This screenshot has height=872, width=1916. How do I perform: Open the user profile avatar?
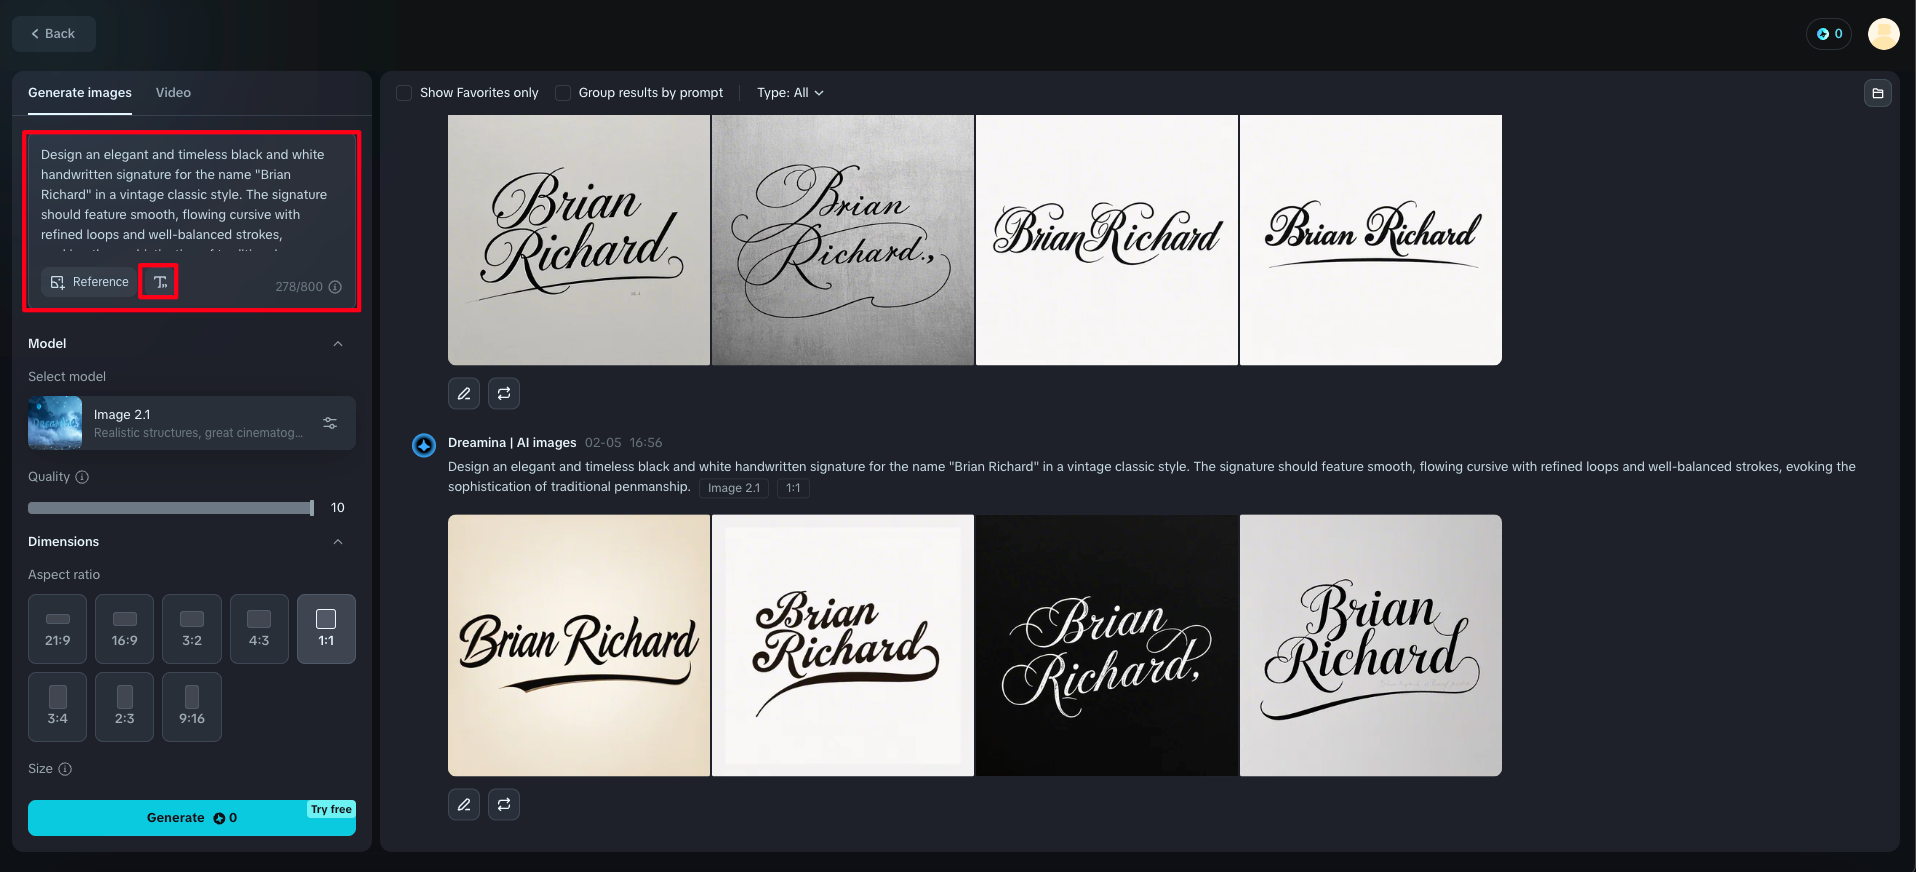click(1883, 34)
